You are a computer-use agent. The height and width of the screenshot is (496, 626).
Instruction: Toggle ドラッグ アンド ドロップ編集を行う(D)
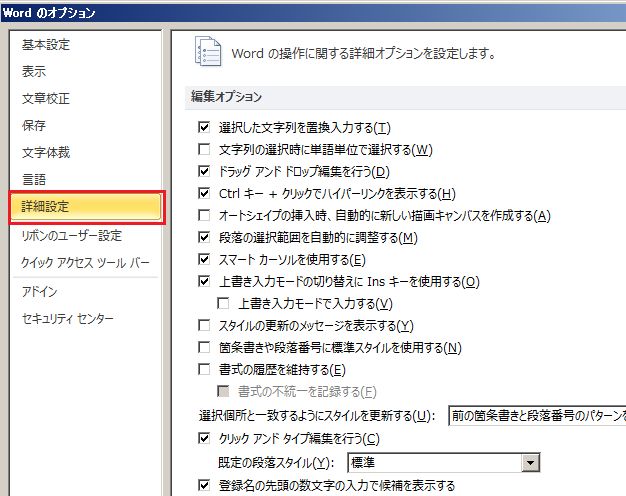click(204, 171)
